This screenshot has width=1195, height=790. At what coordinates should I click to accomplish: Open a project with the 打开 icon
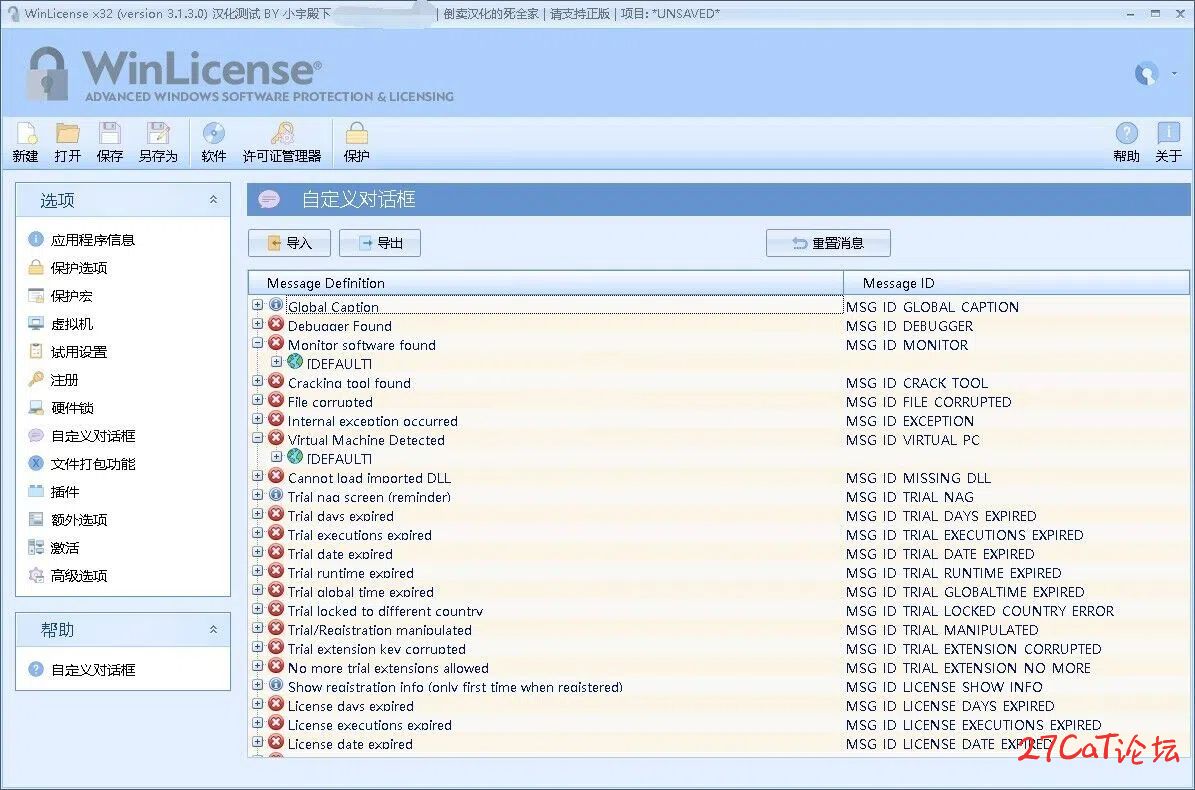(x=68, y=142)
